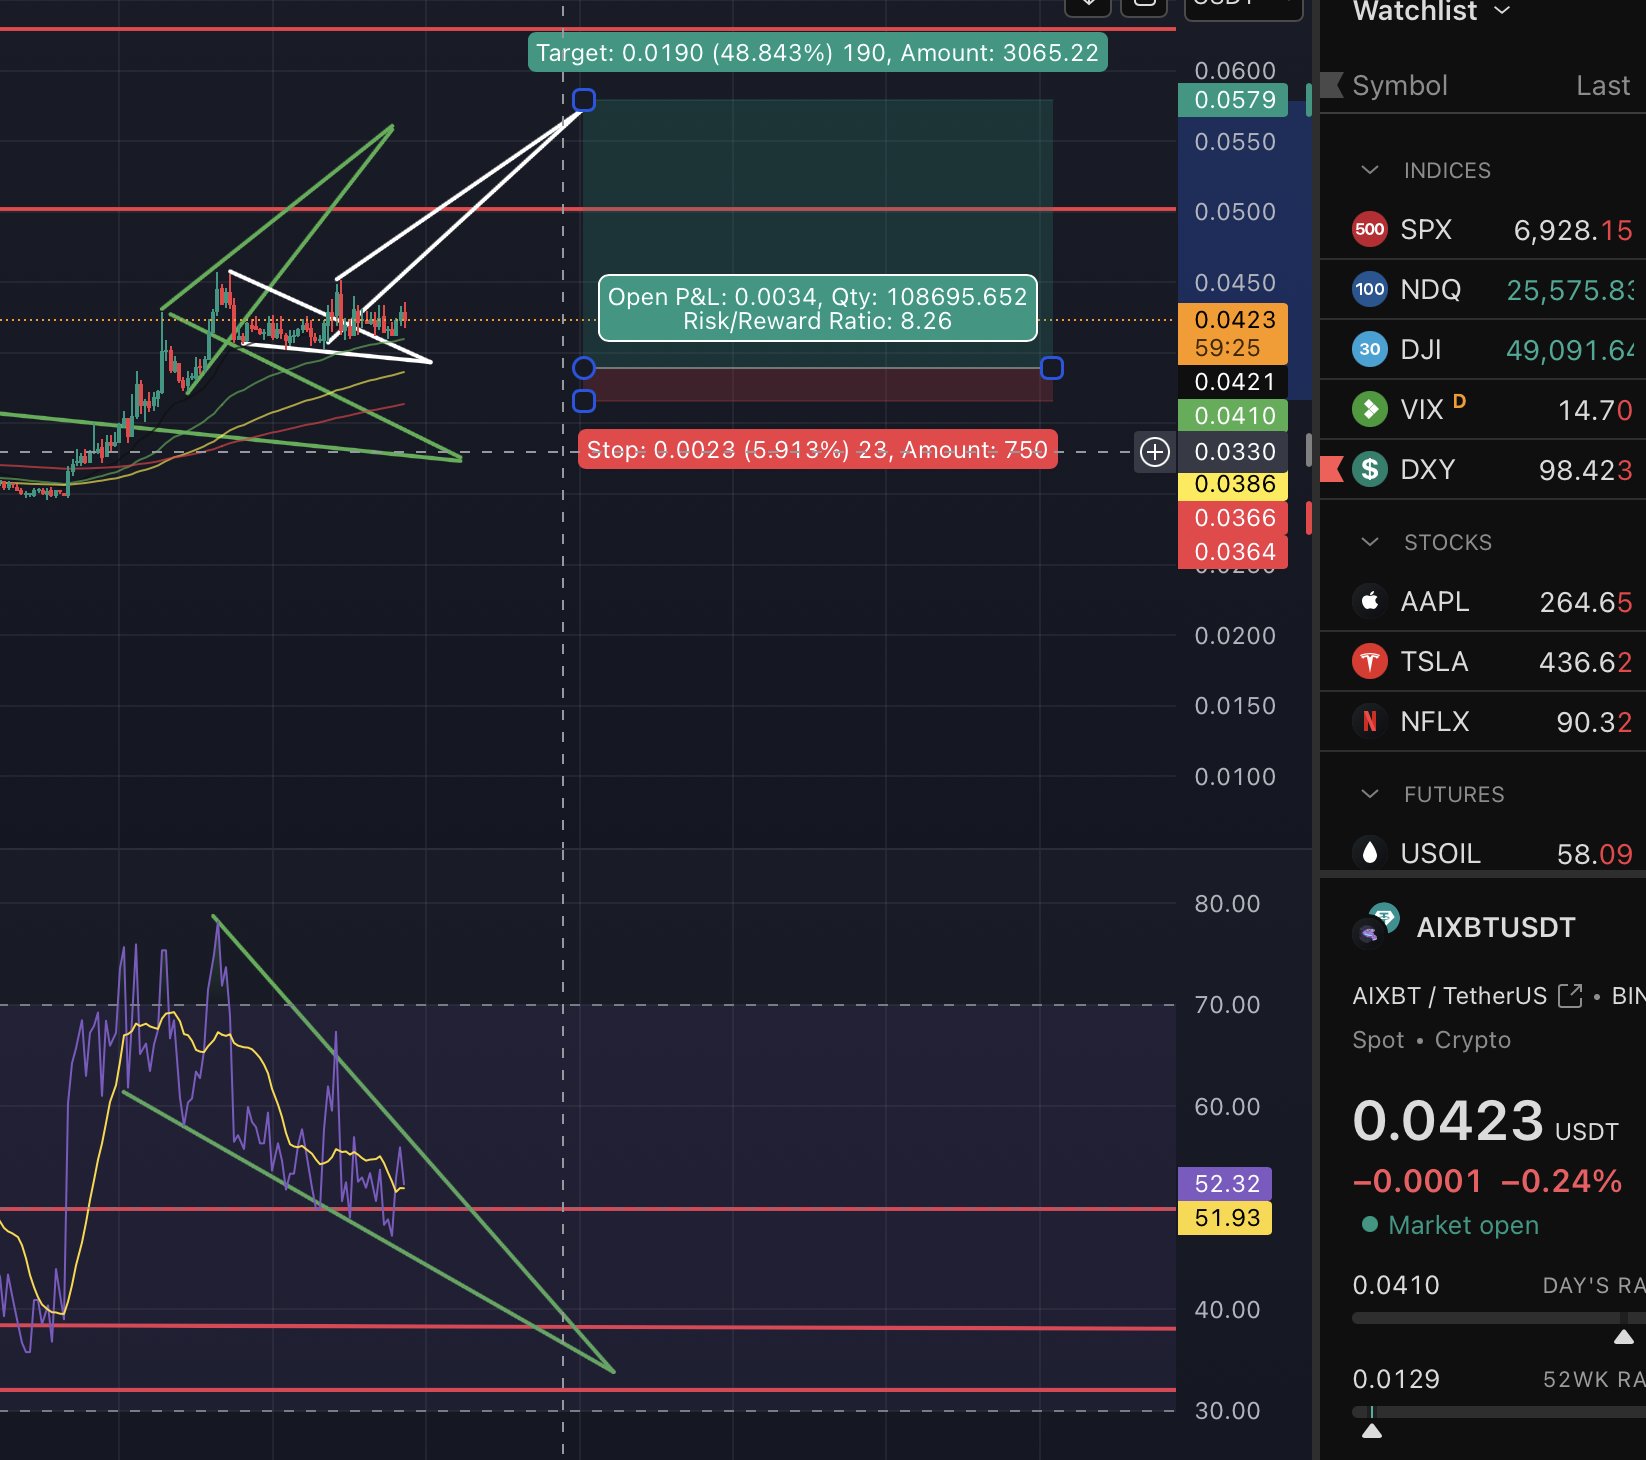Image resolution: width=1646 pixels, height=1460 pixels.
Task: Click SPX last price 6,928.15
Action: tap(1573, 231)
